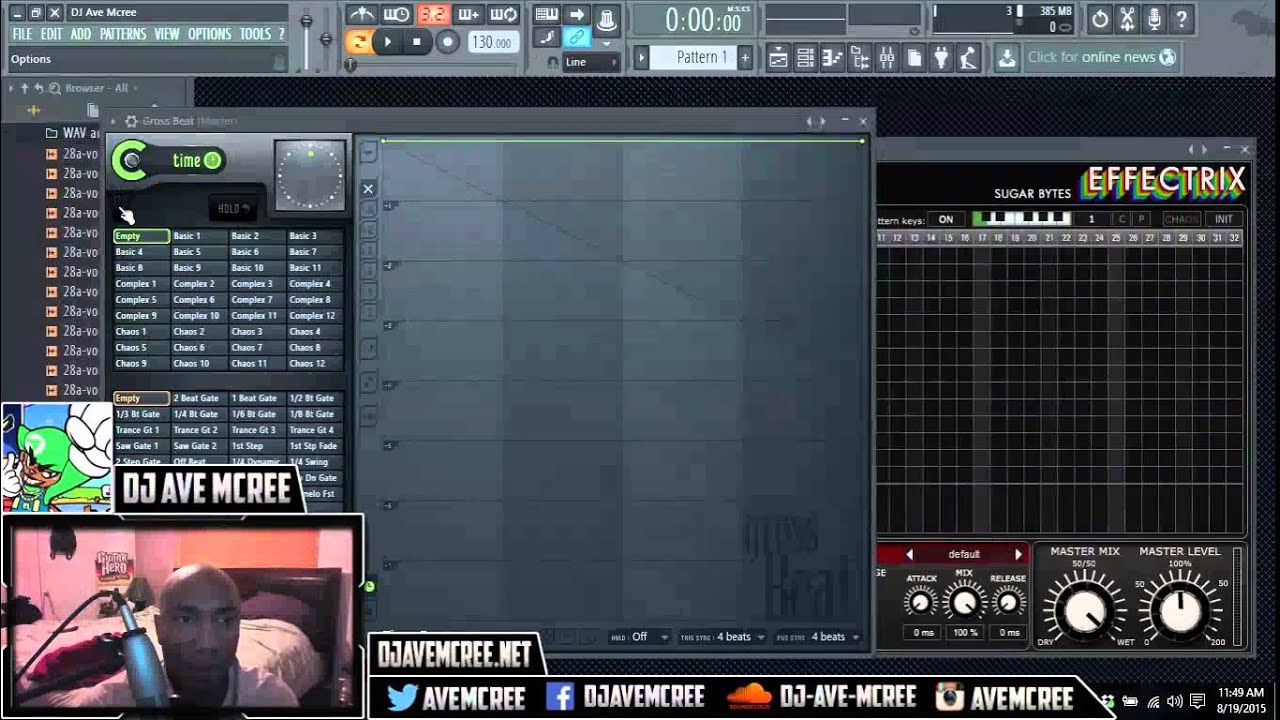Viewport: 1280px width, 720px height.
Task: Toggle typing keyboard to piano icon
Action: [x=546, y=14]
